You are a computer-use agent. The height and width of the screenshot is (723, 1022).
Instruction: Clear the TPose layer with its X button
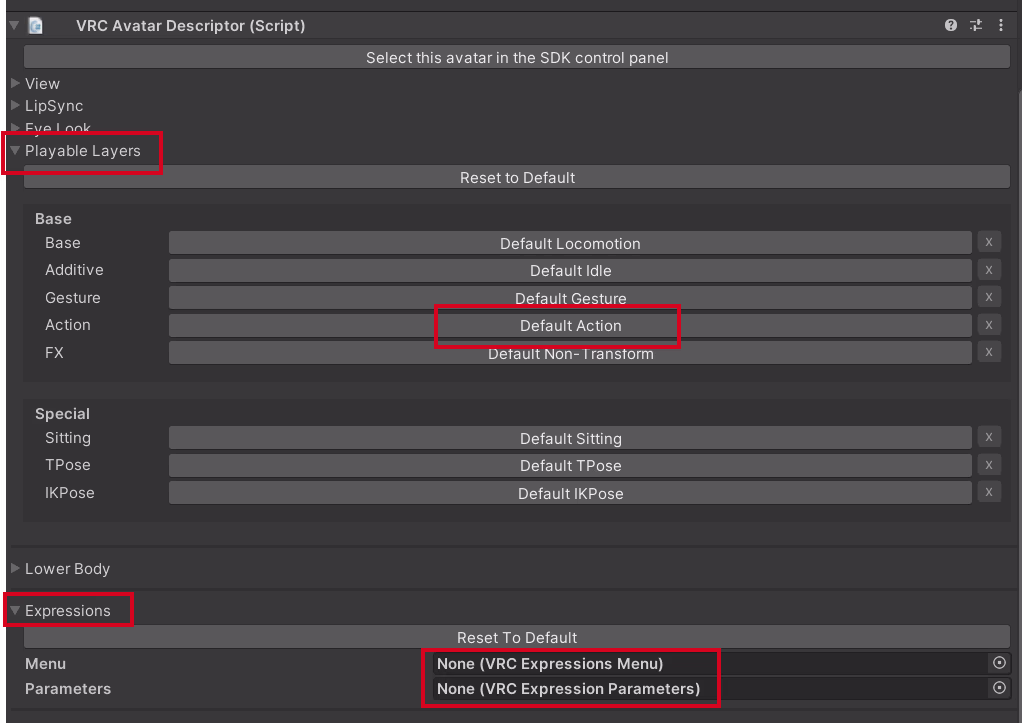(989, 465)
